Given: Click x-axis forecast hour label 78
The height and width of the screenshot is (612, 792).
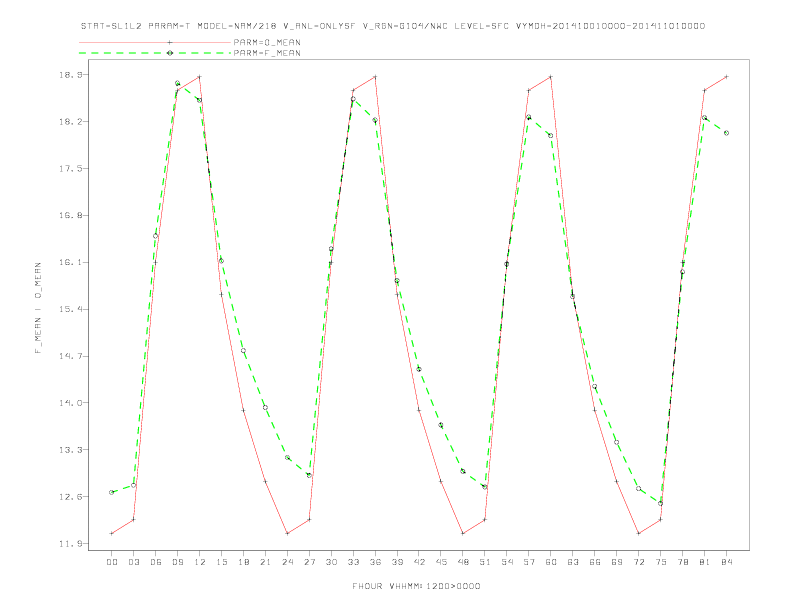Looking at the screenshot, I should pos(683,562).
